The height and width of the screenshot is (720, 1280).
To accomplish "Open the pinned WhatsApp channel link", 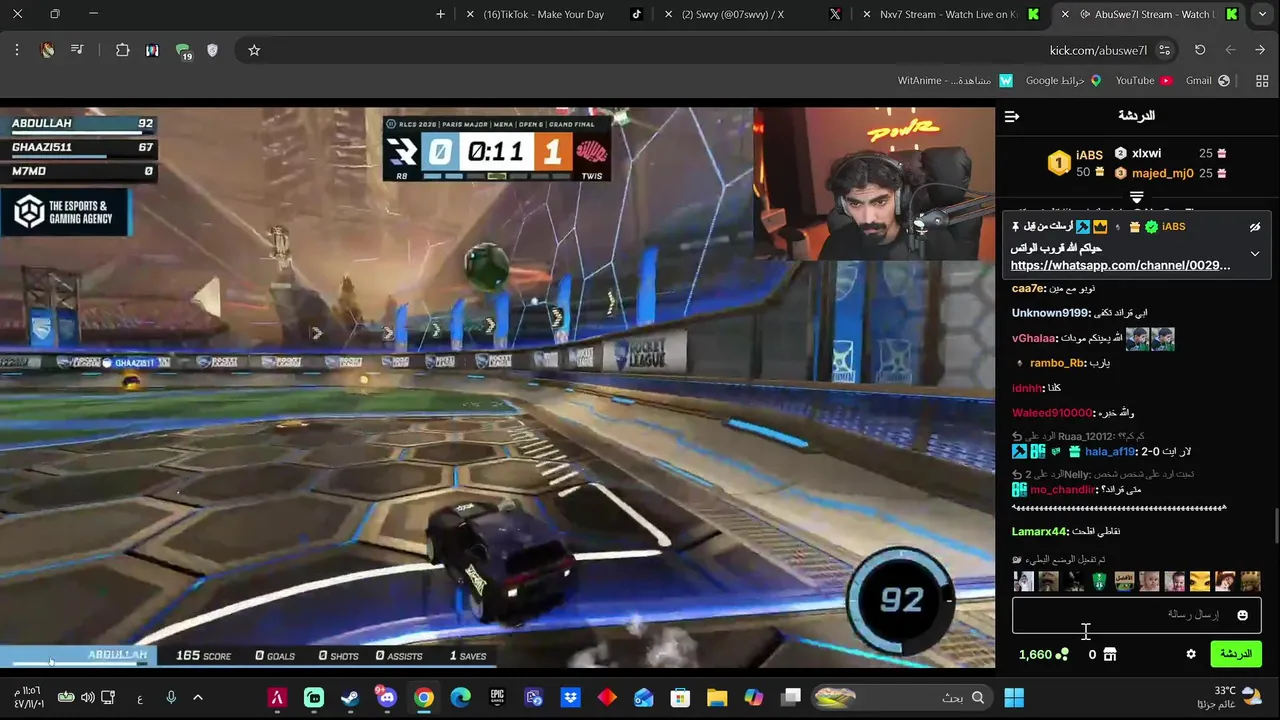I will (x=1120, y=265).
